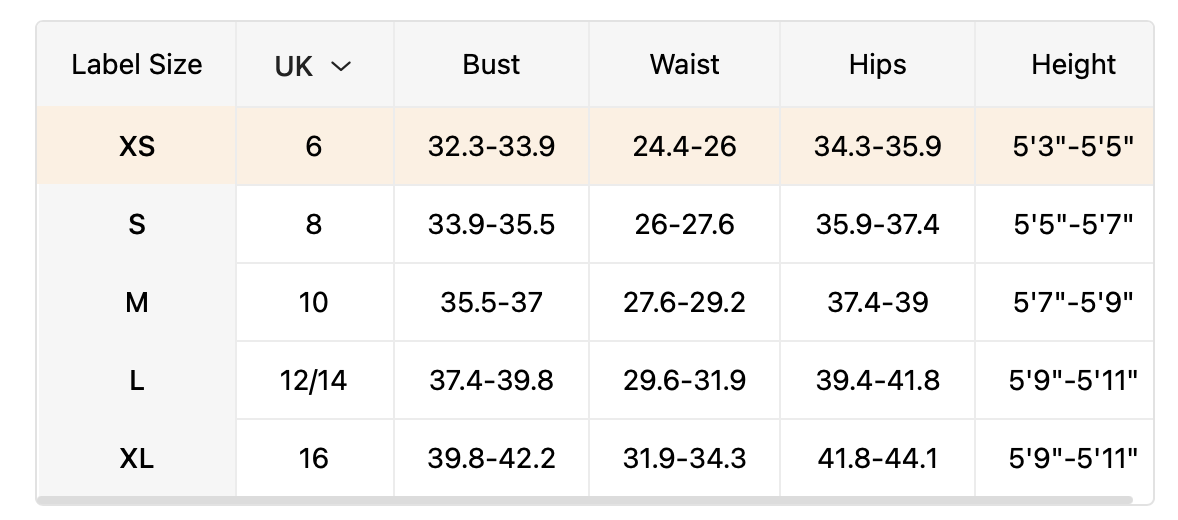Select the S label size row
Image resolution: width=1178 pixels, height=520 pixels.
pyautogui.click(x=137, y=224)
